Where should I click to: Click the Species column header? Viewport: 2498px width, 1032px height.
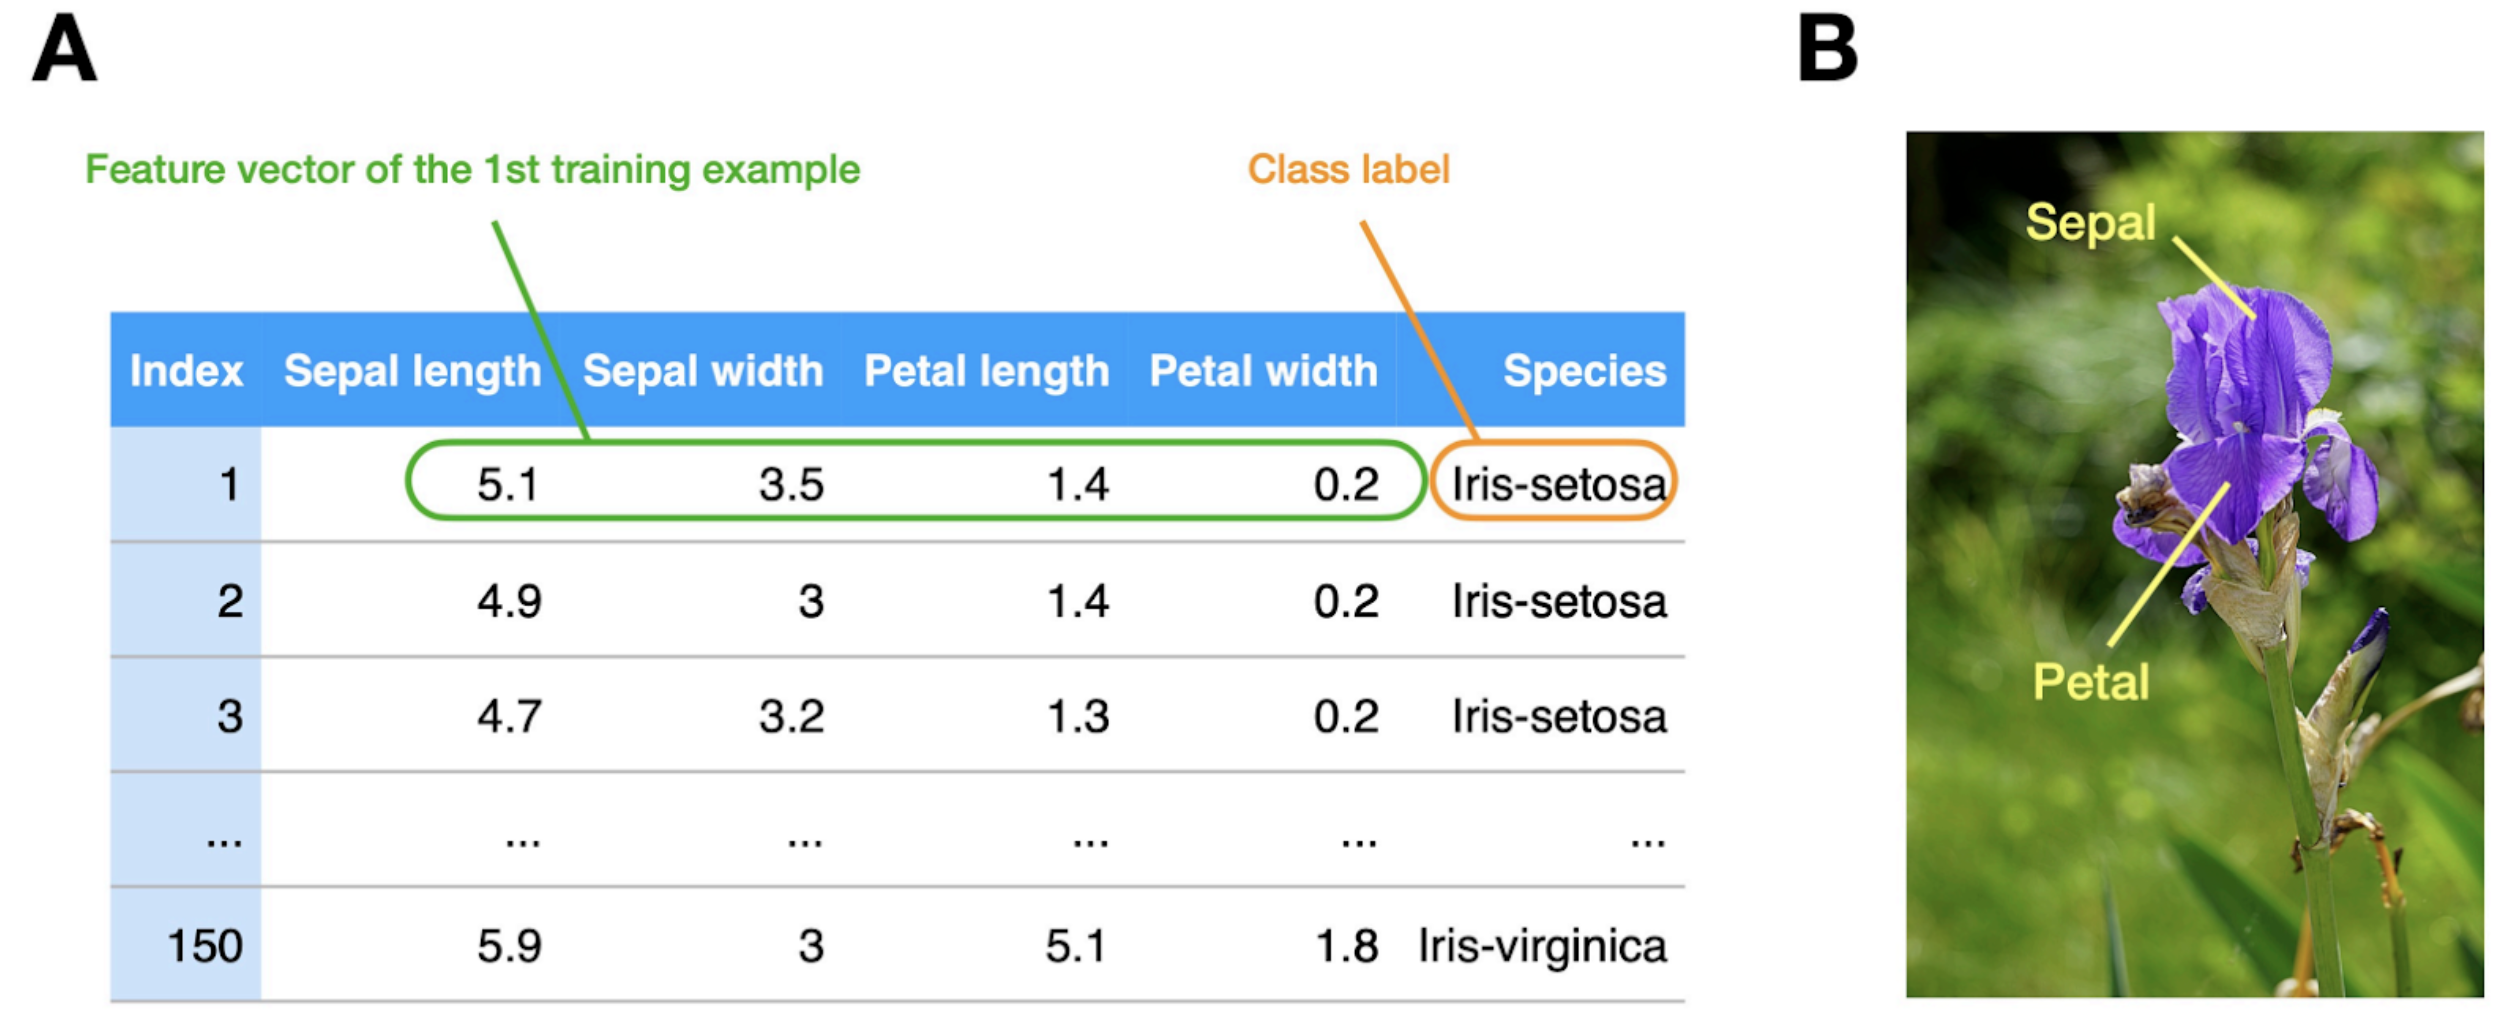[x=1584, y=371]
